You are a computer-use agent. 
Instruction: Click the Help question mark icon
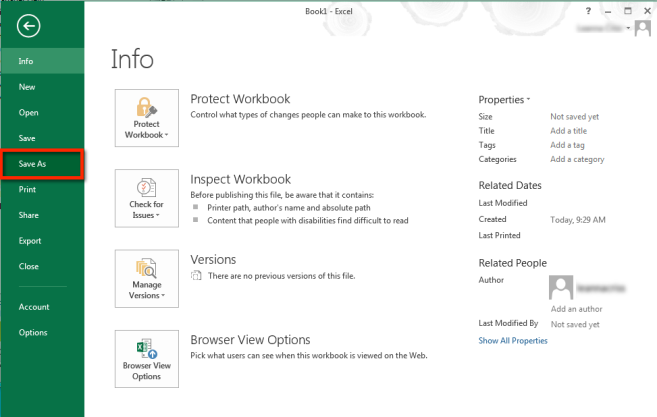point(588,11)
